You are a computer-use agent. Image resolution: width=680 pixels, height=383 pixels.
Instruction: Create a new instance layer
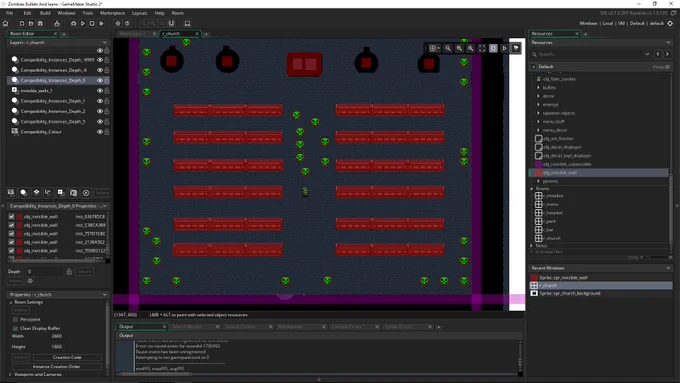coord(24,193)
